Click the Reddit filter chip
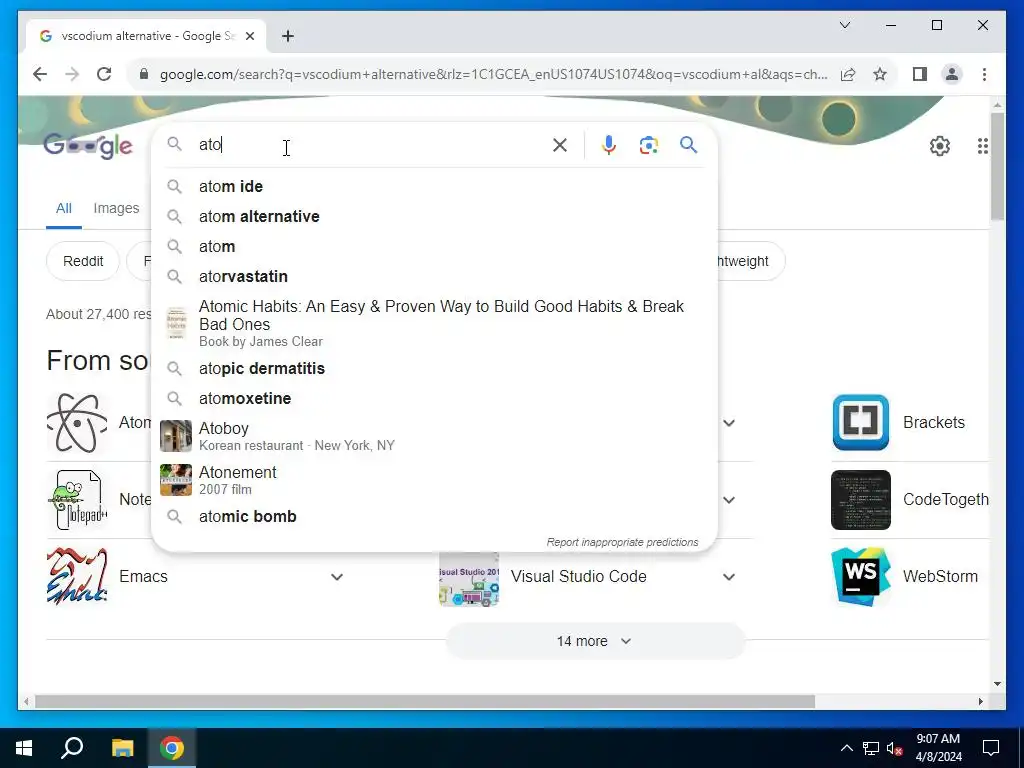The image size is (1024, 768). click(x=83, y=261)
